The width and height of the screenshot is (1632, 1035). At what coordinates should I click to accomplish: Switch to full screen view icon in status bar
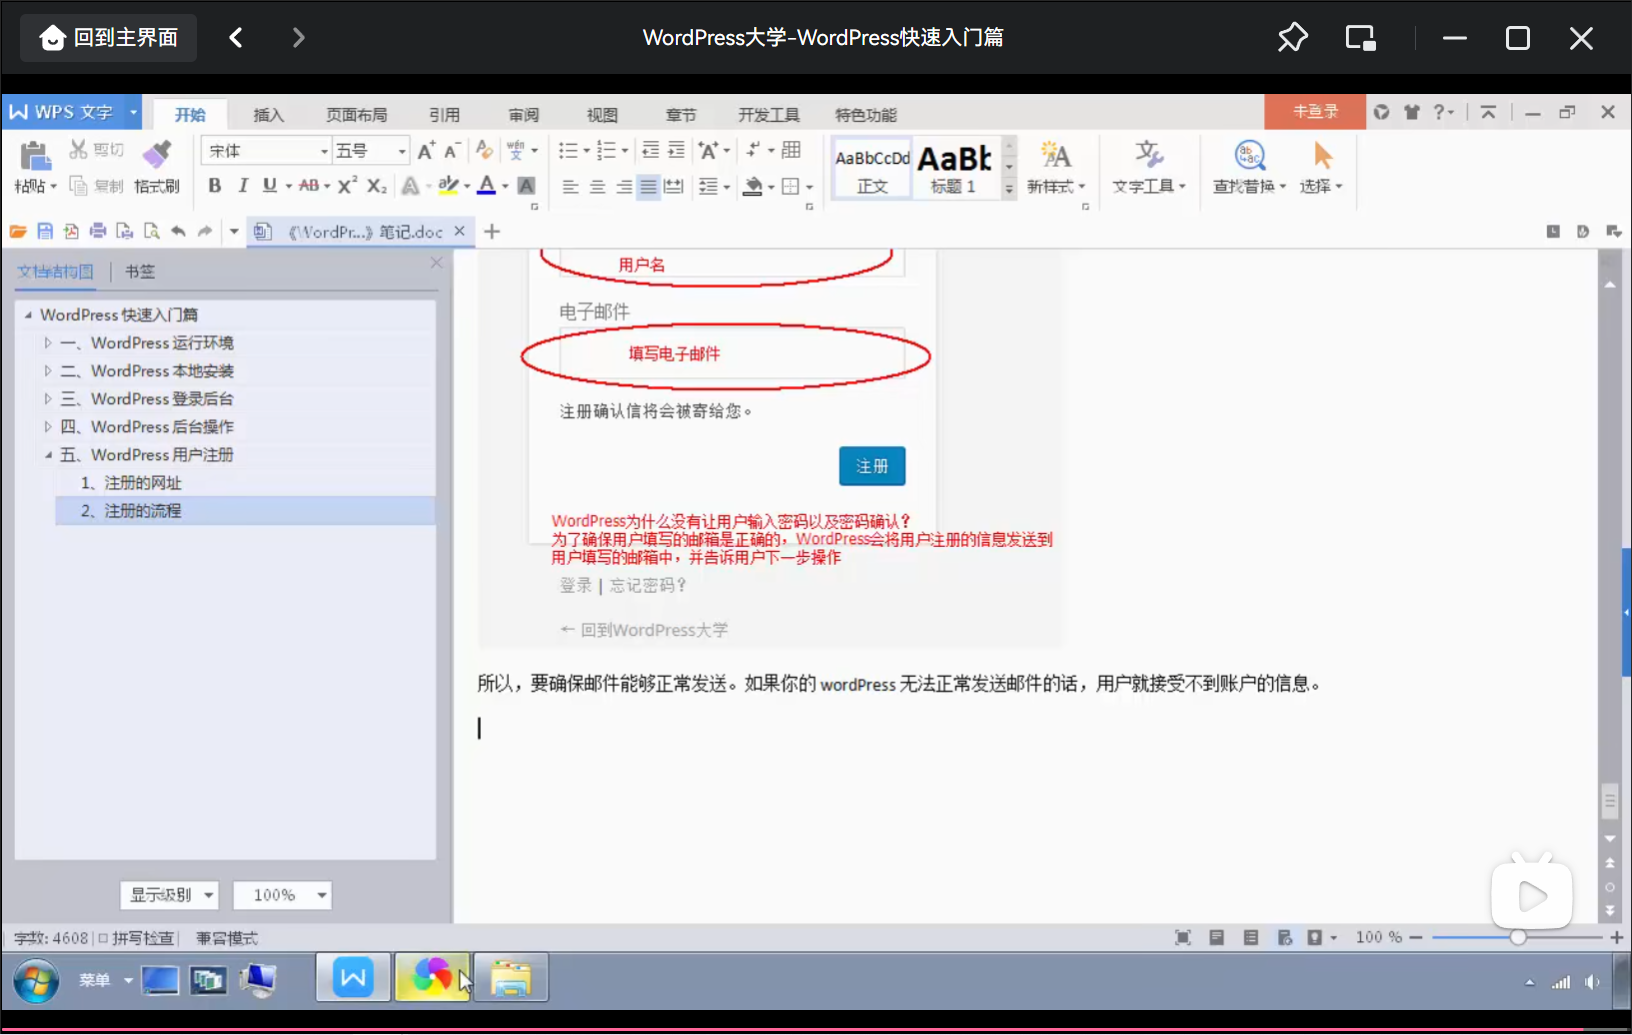[x=1183, y=938]
